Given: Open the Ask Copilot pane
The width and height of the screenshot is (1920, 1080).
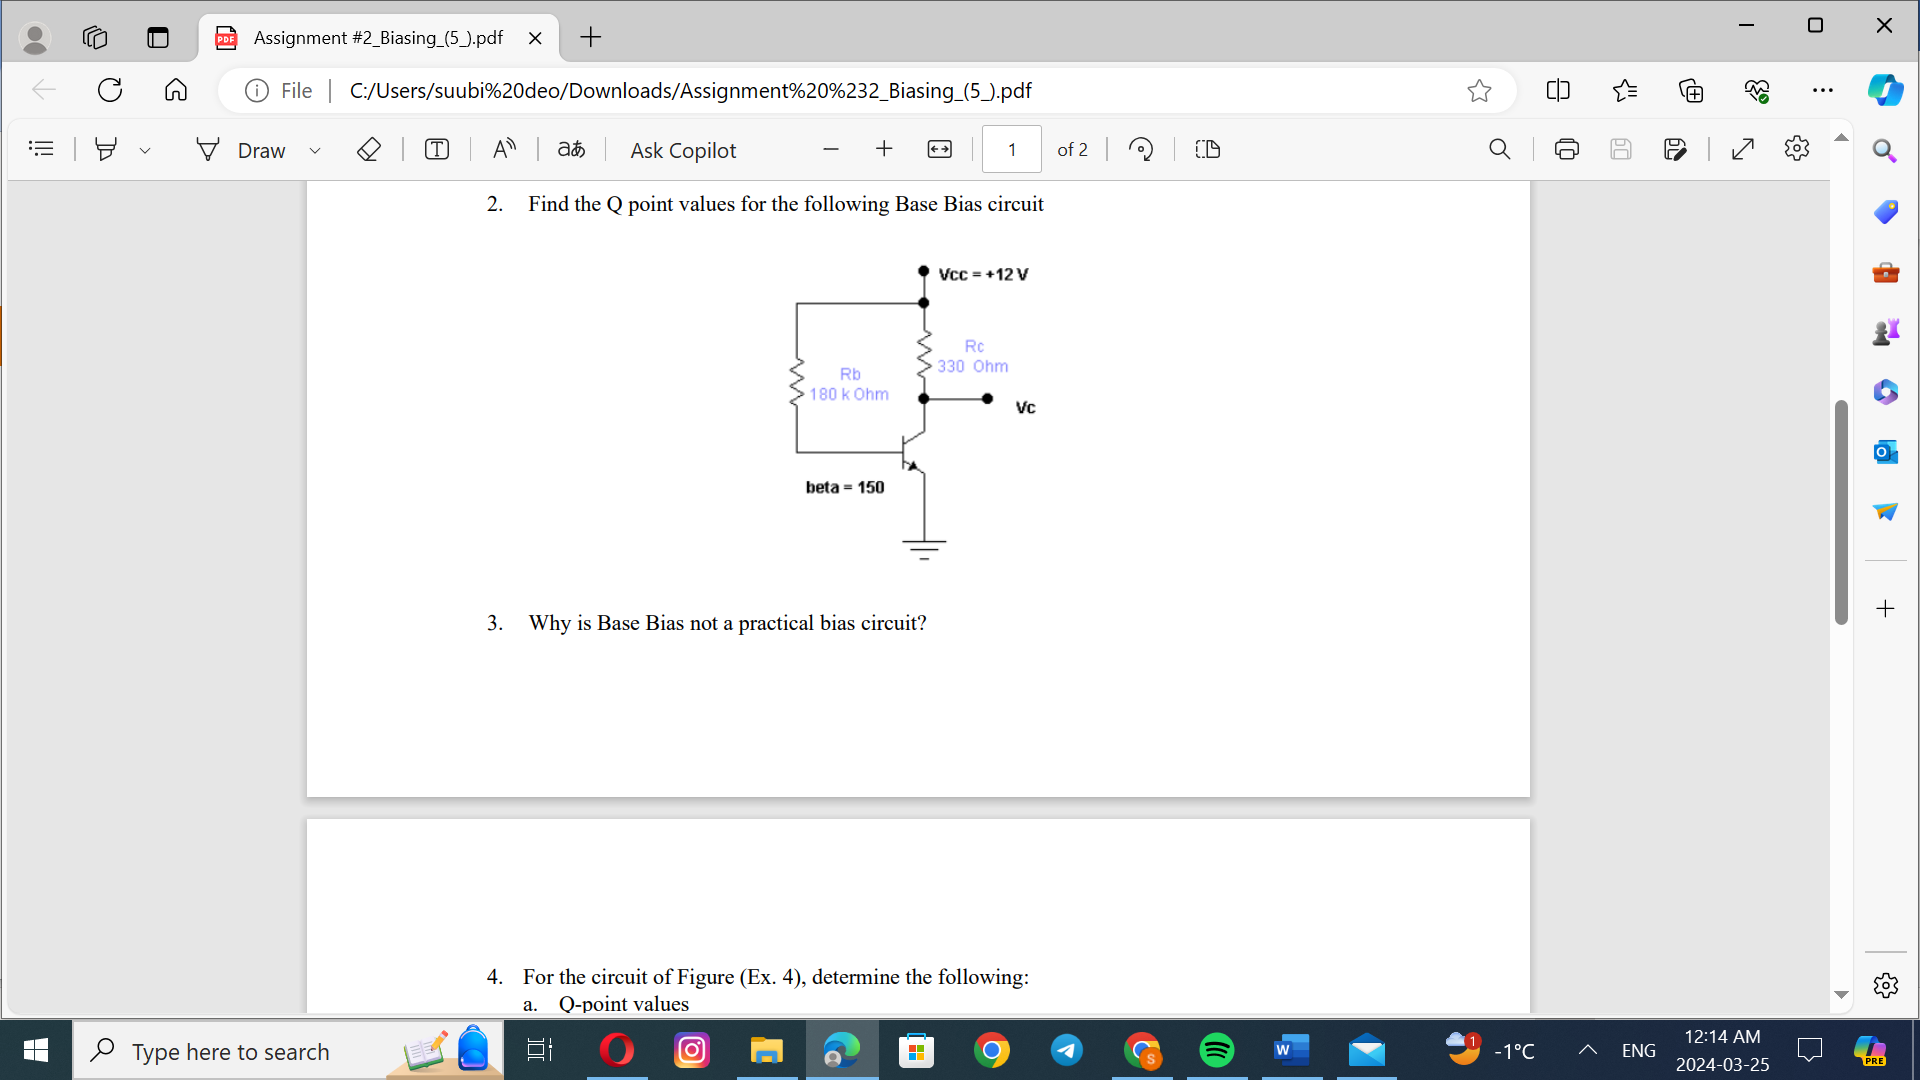Looking at the screenshot, I should [683, 150].
